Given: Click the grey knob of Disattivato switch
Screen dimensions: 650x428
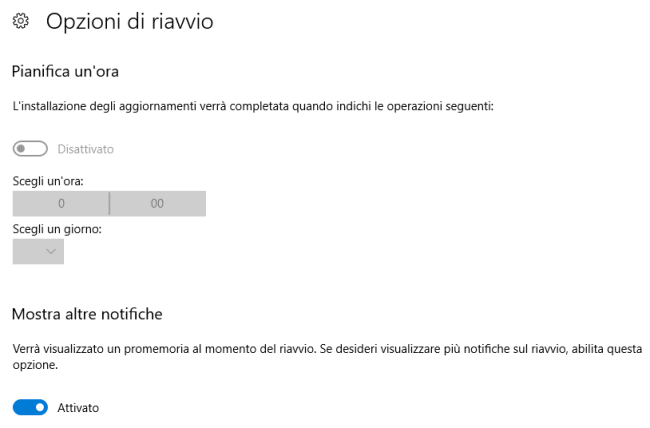Looking at the screenshot, I should tap(21, 149).
